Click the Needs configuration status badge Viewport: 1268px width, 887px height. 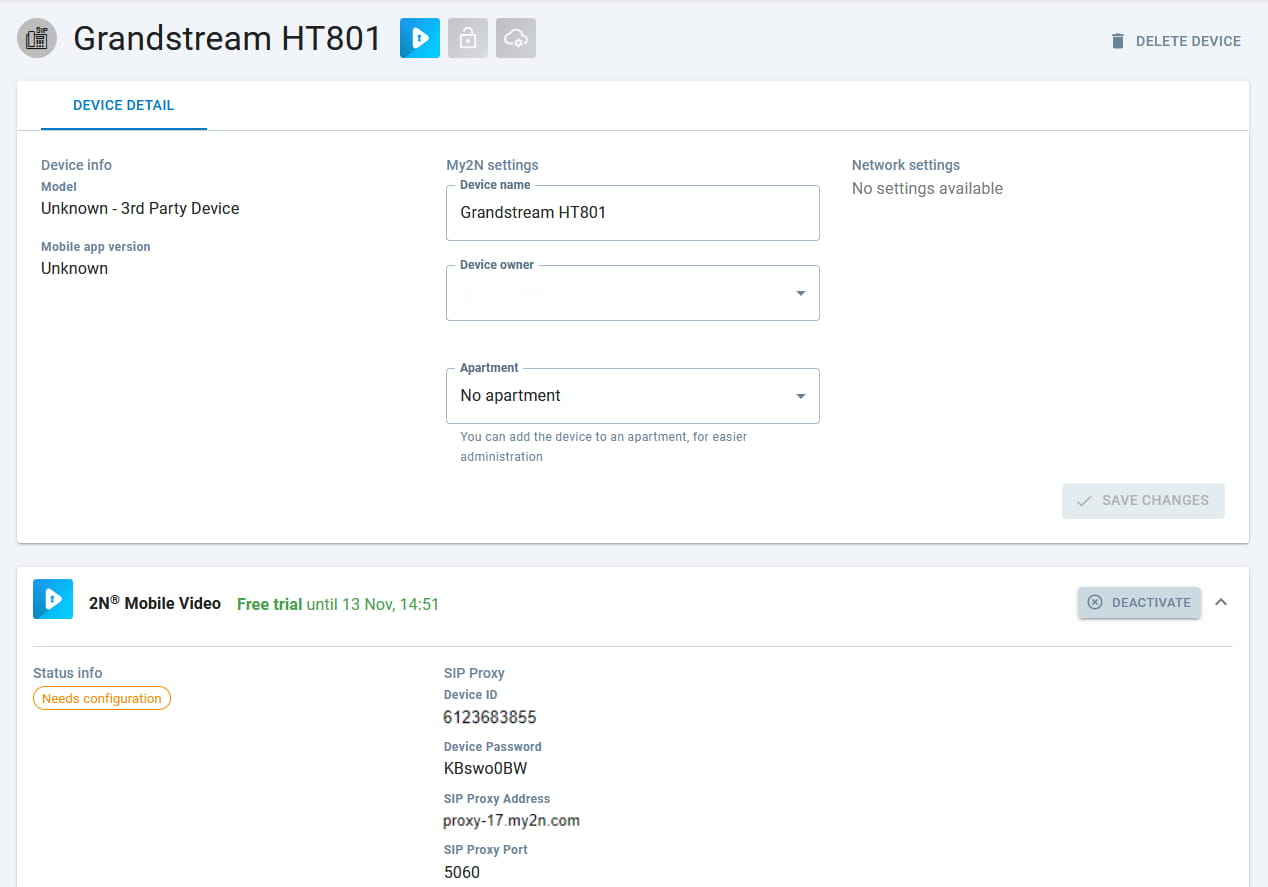click(x=102, y=698)
